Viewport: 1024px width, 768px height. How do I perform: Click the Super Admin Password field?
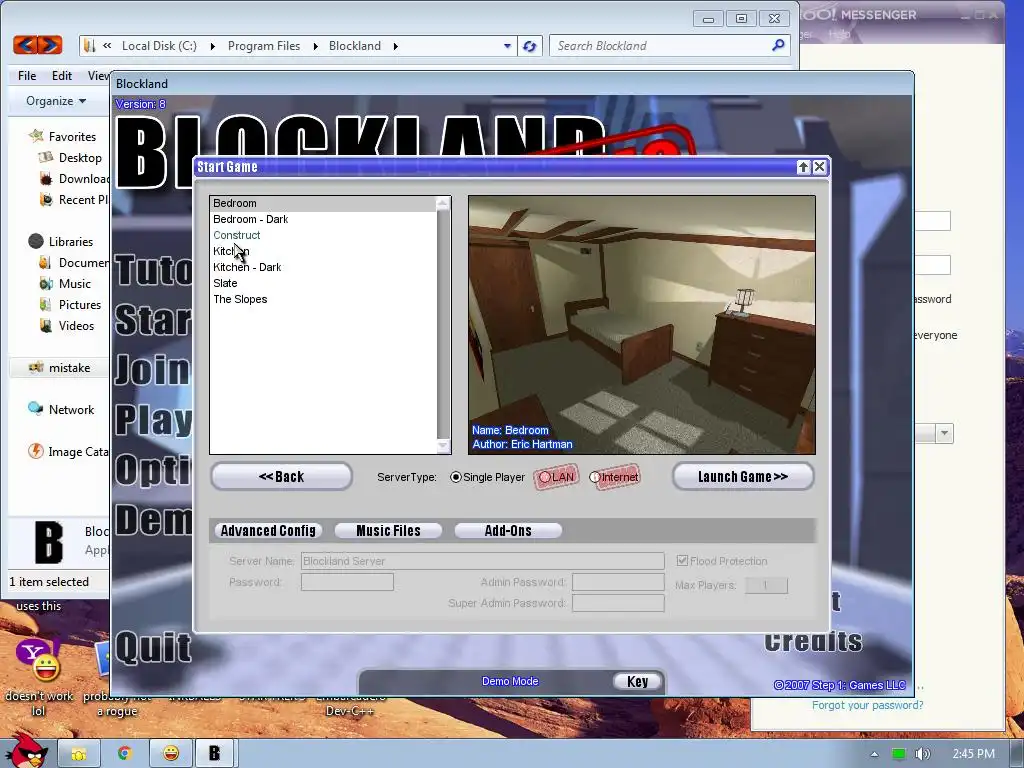[618, 603]
